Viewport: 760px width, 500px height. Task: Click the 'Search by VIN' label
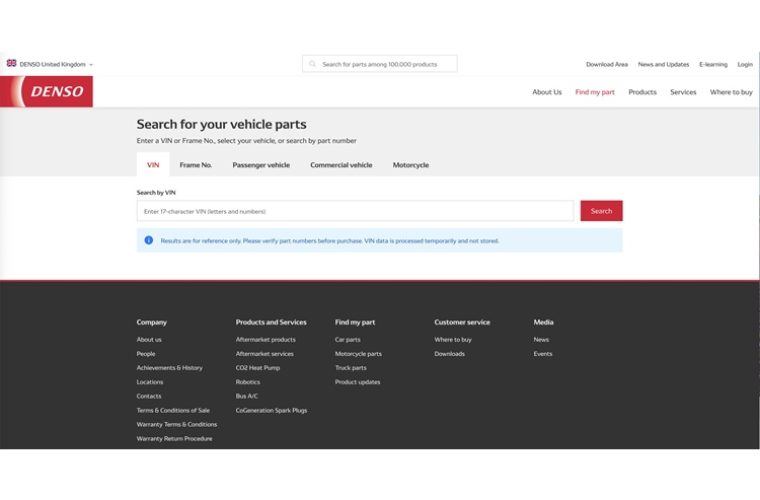point(156,192)
